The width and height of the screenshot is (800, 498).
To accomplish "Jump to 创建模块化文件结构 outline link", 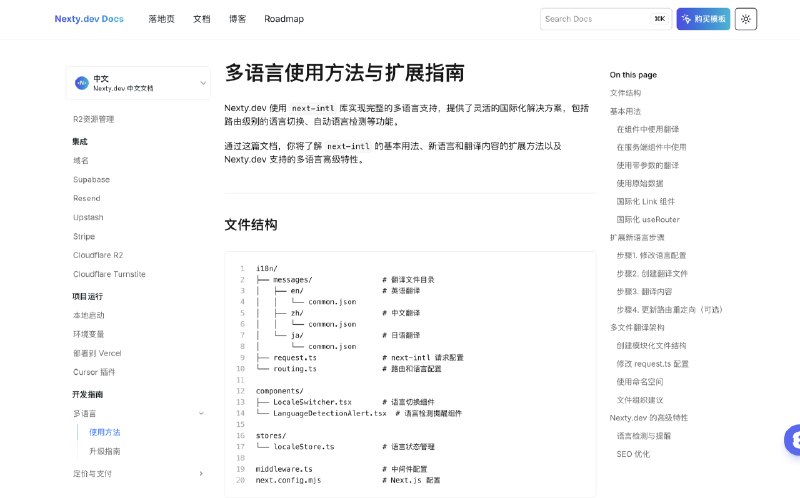I will pyautogui.click(x=651, y=345).
